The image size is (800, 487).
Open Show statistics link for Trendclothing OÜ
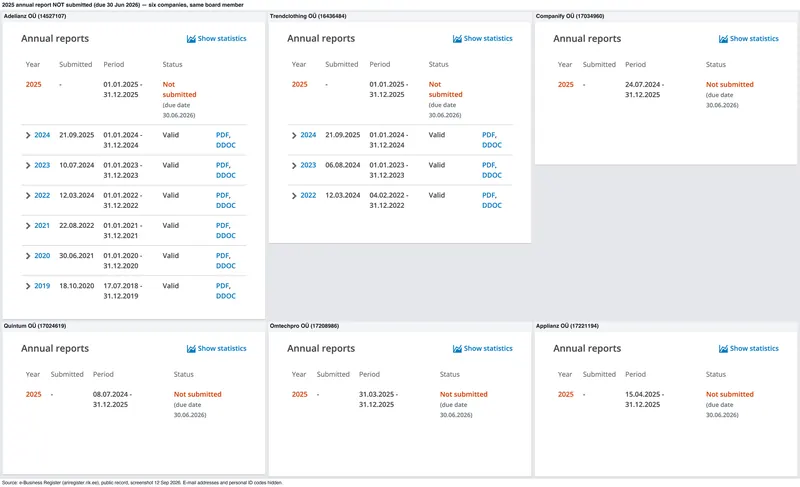[x=488, y=39]
